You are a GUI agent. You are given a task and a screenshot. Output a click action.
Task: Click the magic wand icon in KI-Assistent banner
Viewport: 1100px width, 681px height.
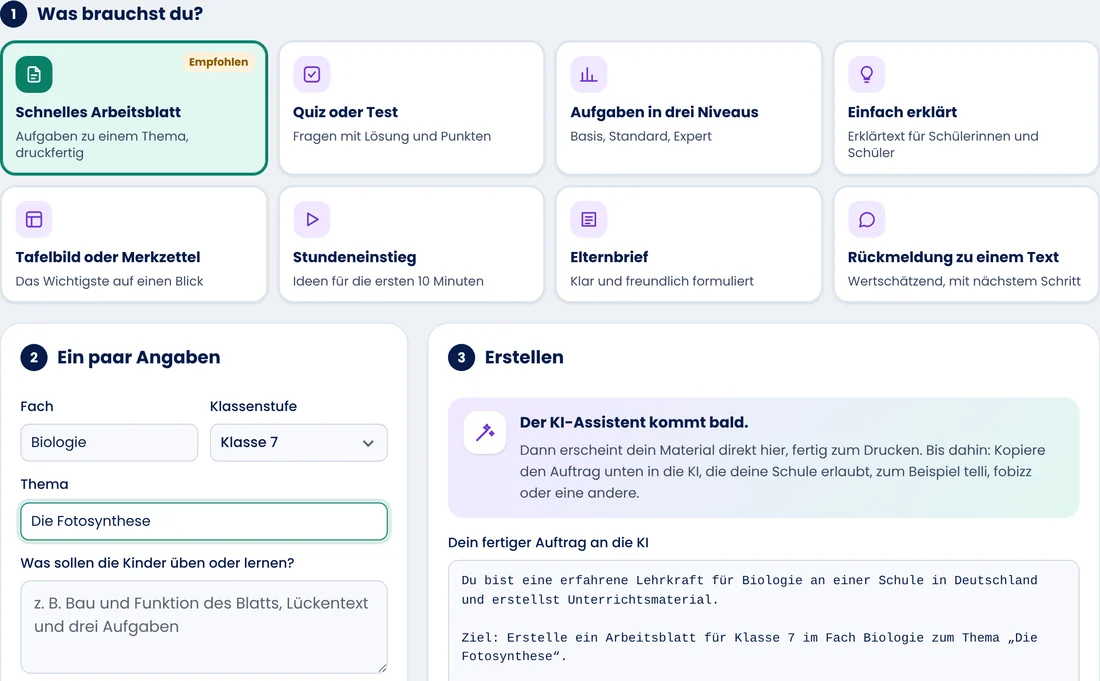(x=485, y=432)
